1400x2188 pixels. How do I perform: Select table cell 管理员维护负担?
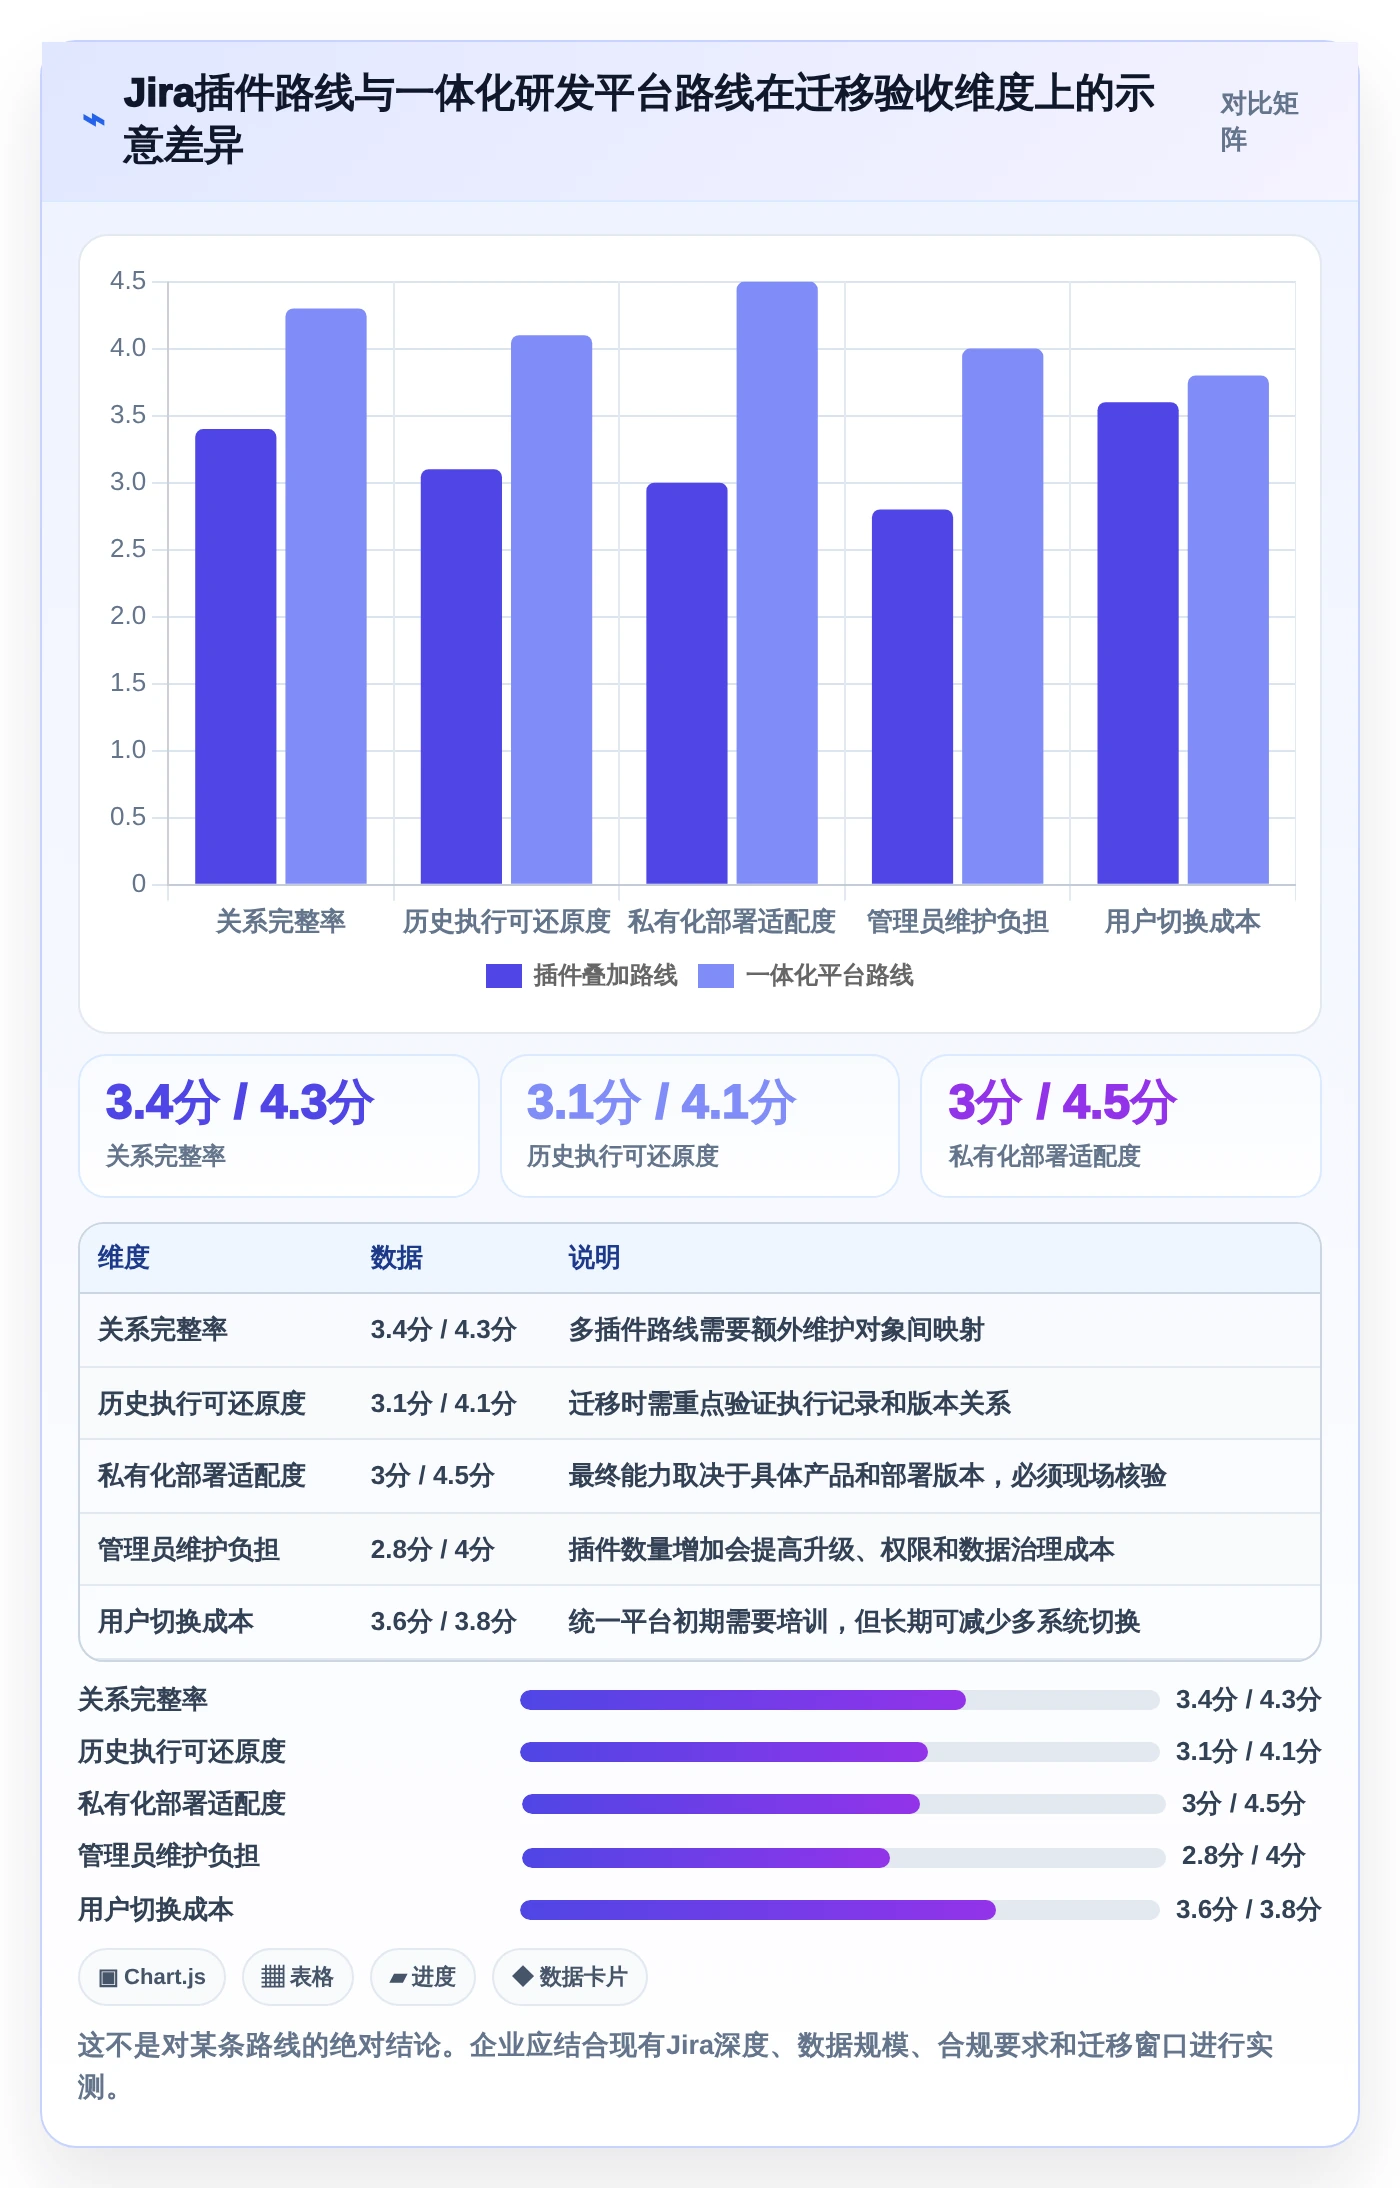(x=189, y=1550)
